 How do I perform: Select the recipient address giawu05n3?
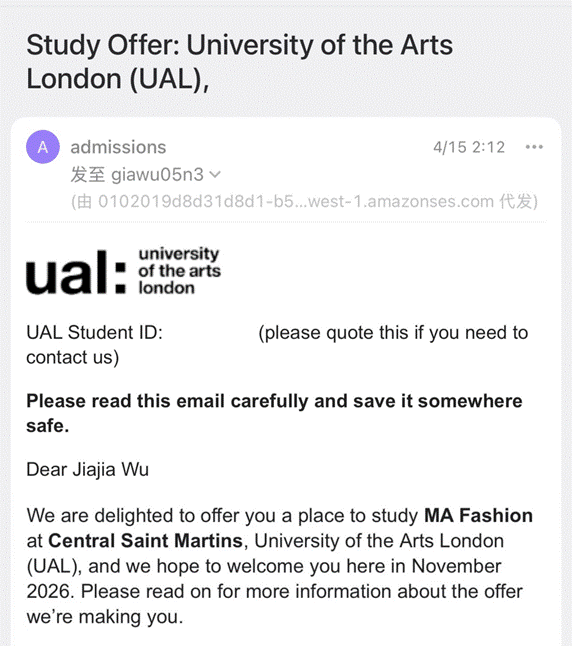point(157,175)
